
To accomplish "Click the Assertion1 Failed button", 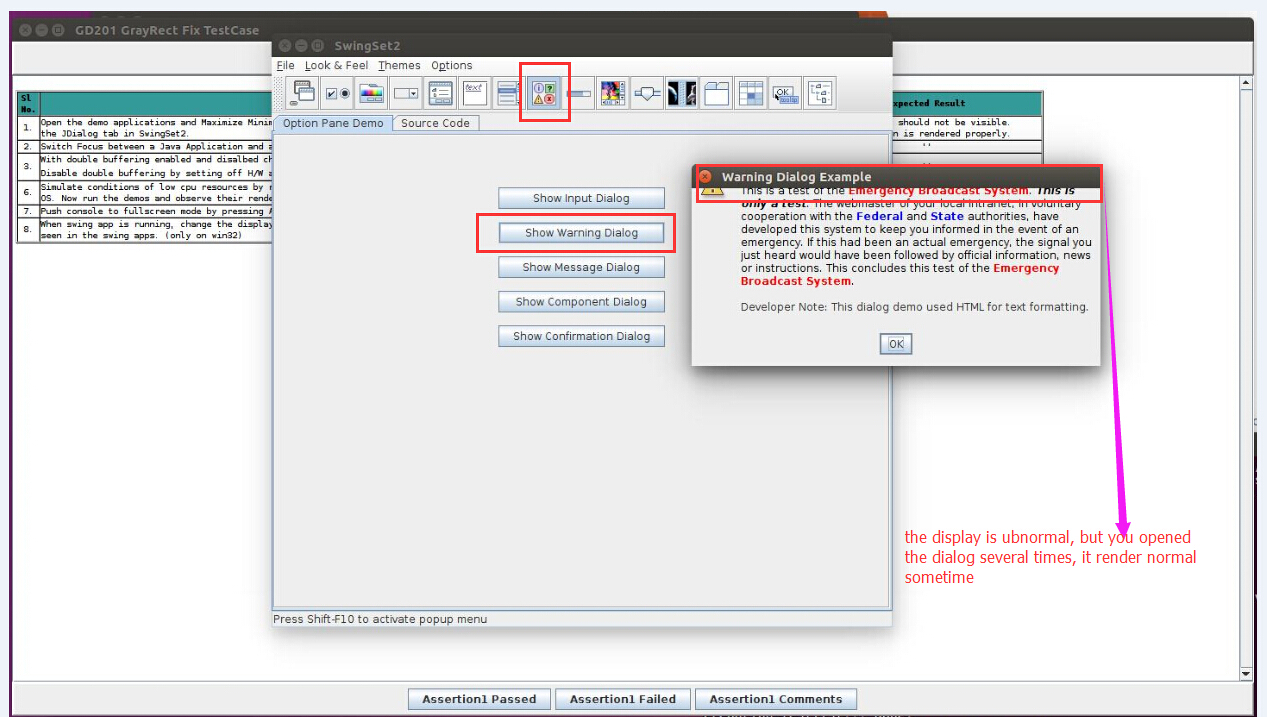I will pyautogui.click(x=622, y=699).
